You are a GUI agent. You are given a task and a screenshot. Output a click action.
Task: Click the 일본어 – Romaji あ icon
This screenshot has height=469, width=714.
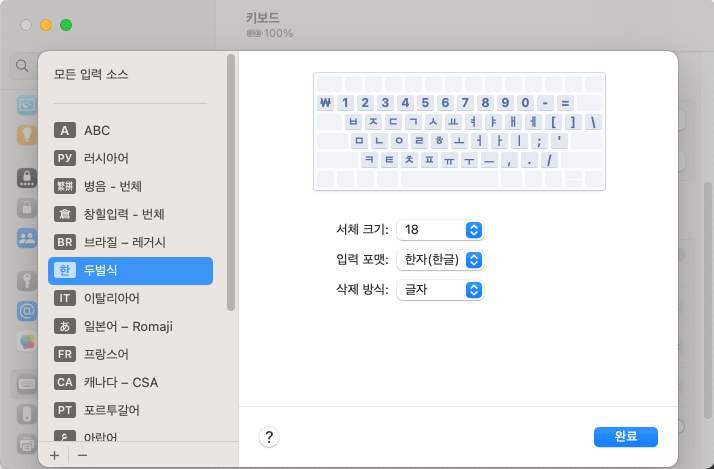[65, 326]
